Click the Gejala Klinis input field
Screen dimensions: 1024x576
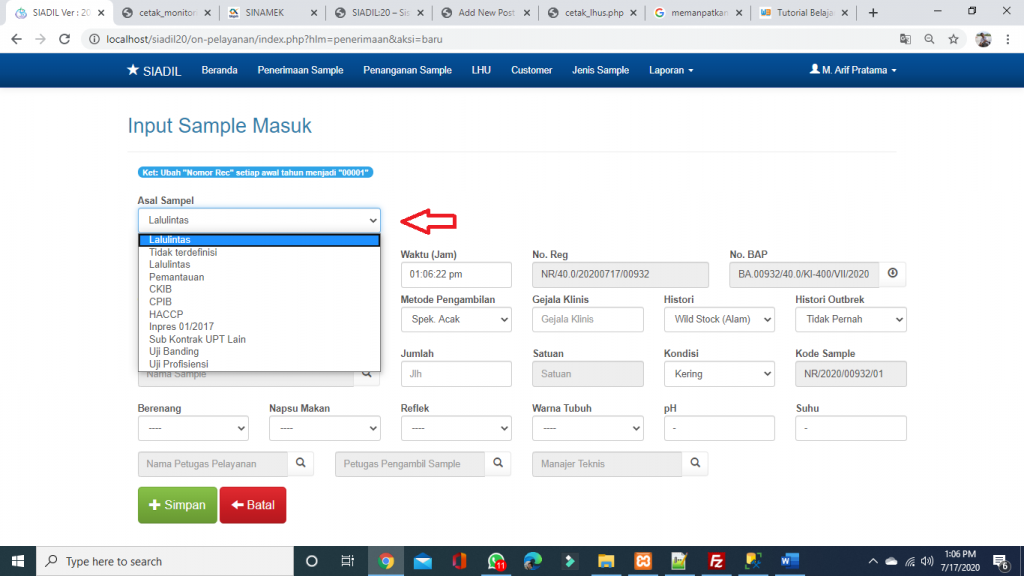point(587,319)
